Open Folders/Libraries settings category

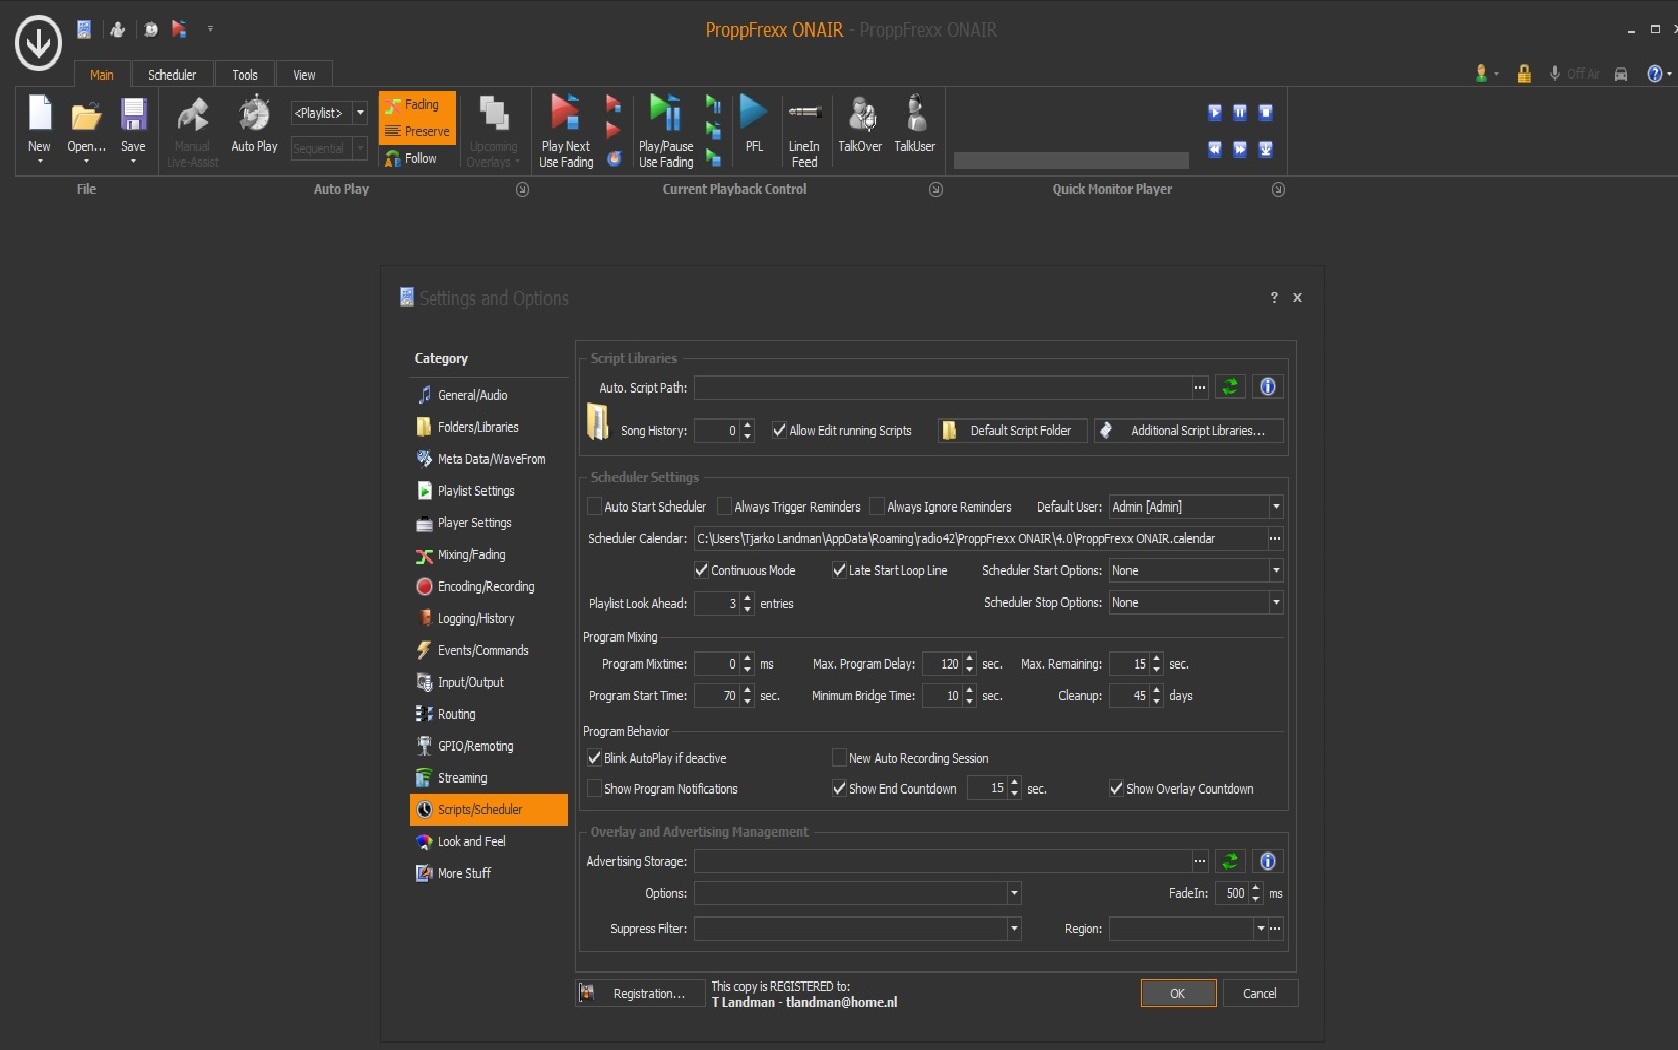[x=489, y=427]
